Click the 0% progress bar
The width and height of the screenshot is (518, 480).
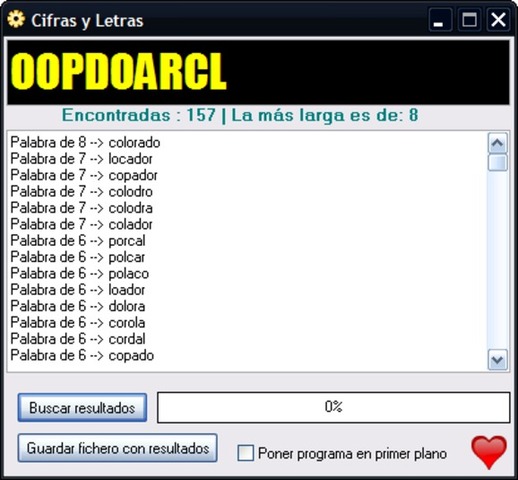334,407
